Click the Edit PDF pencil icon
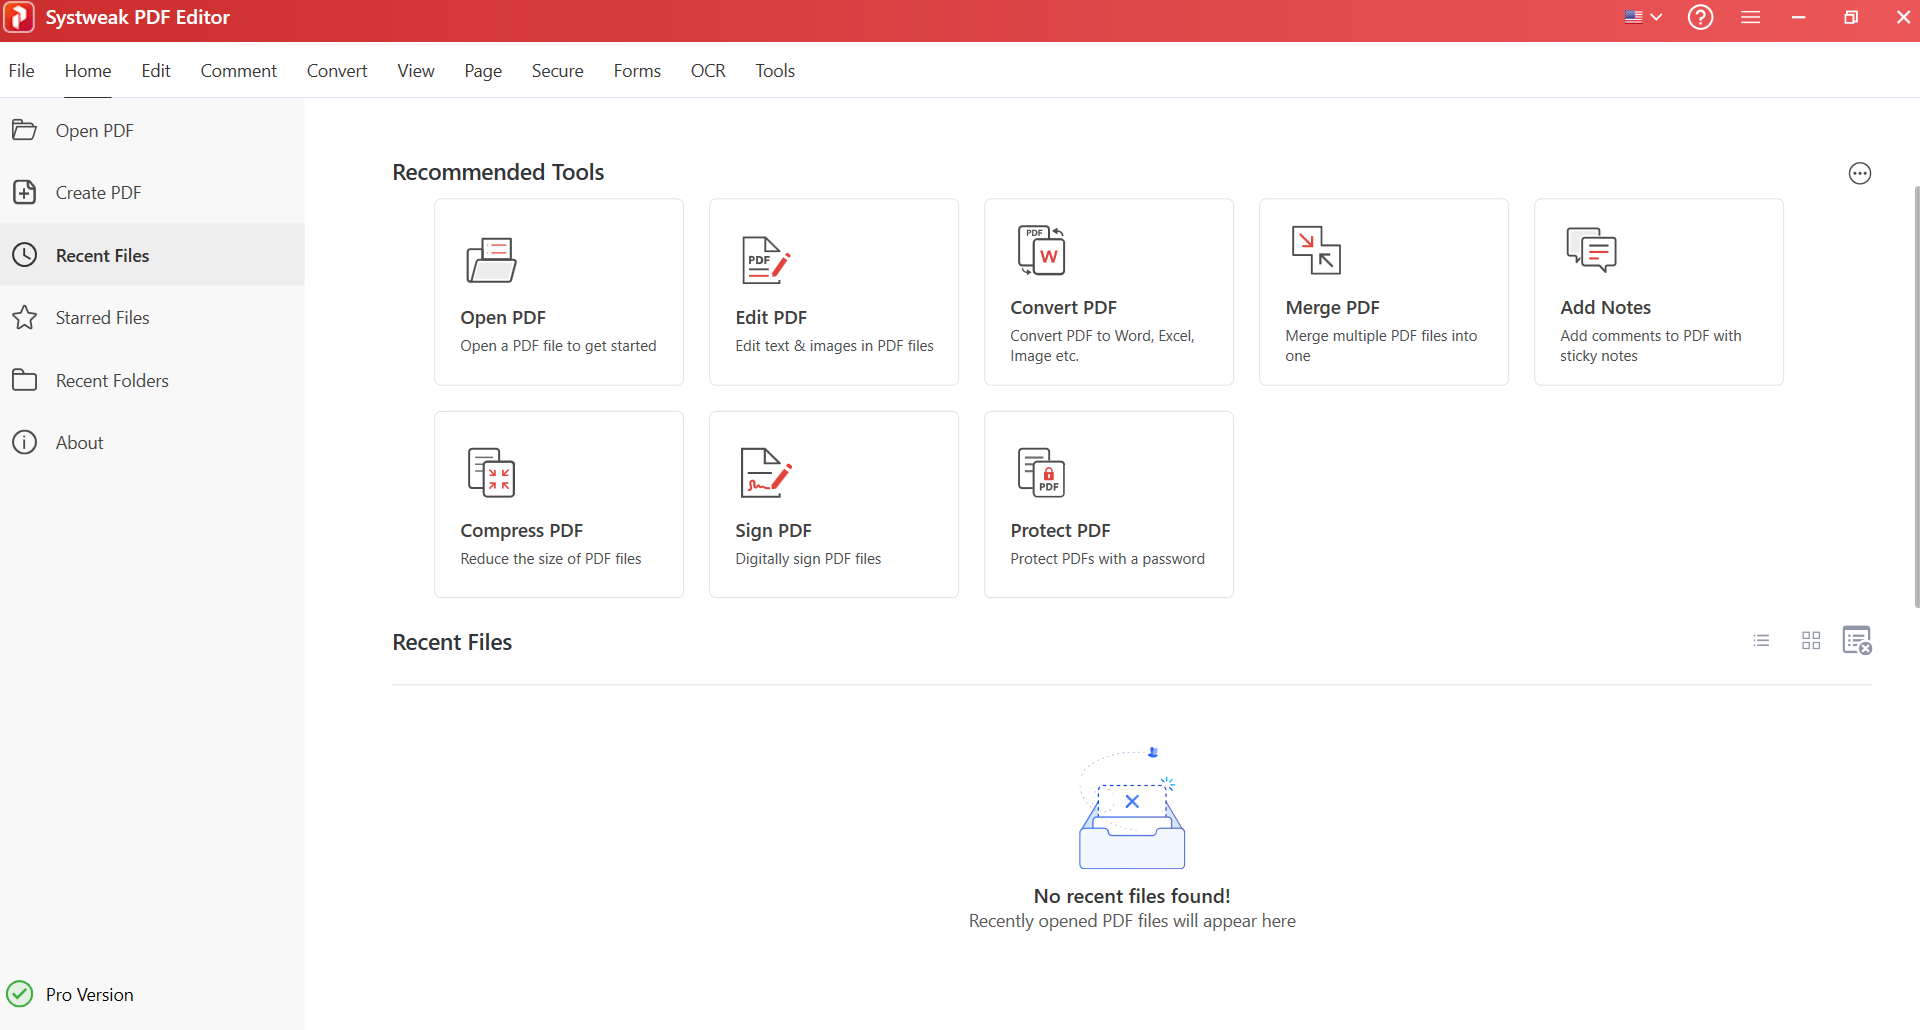 [766, 260]
